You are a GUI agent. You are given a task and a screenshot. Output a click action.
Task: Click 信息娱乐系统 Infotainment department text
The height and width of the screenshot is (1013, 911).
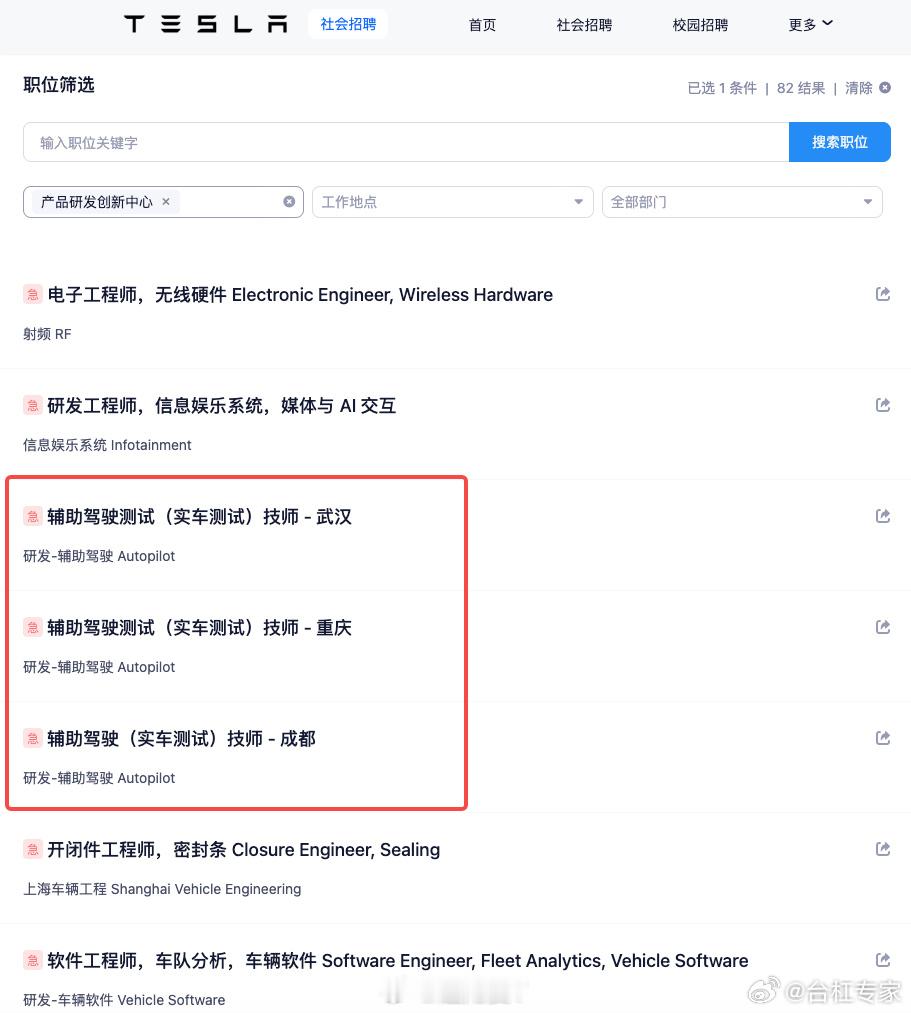click(x=107, y=445)
